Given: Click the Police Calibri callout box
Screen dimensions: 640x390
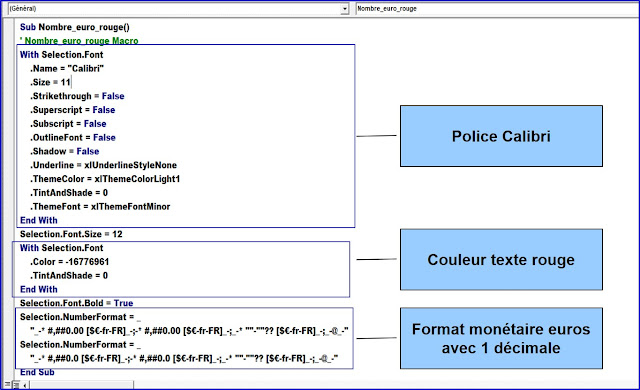Looking at the screenshot, I should tap(501, 136).
